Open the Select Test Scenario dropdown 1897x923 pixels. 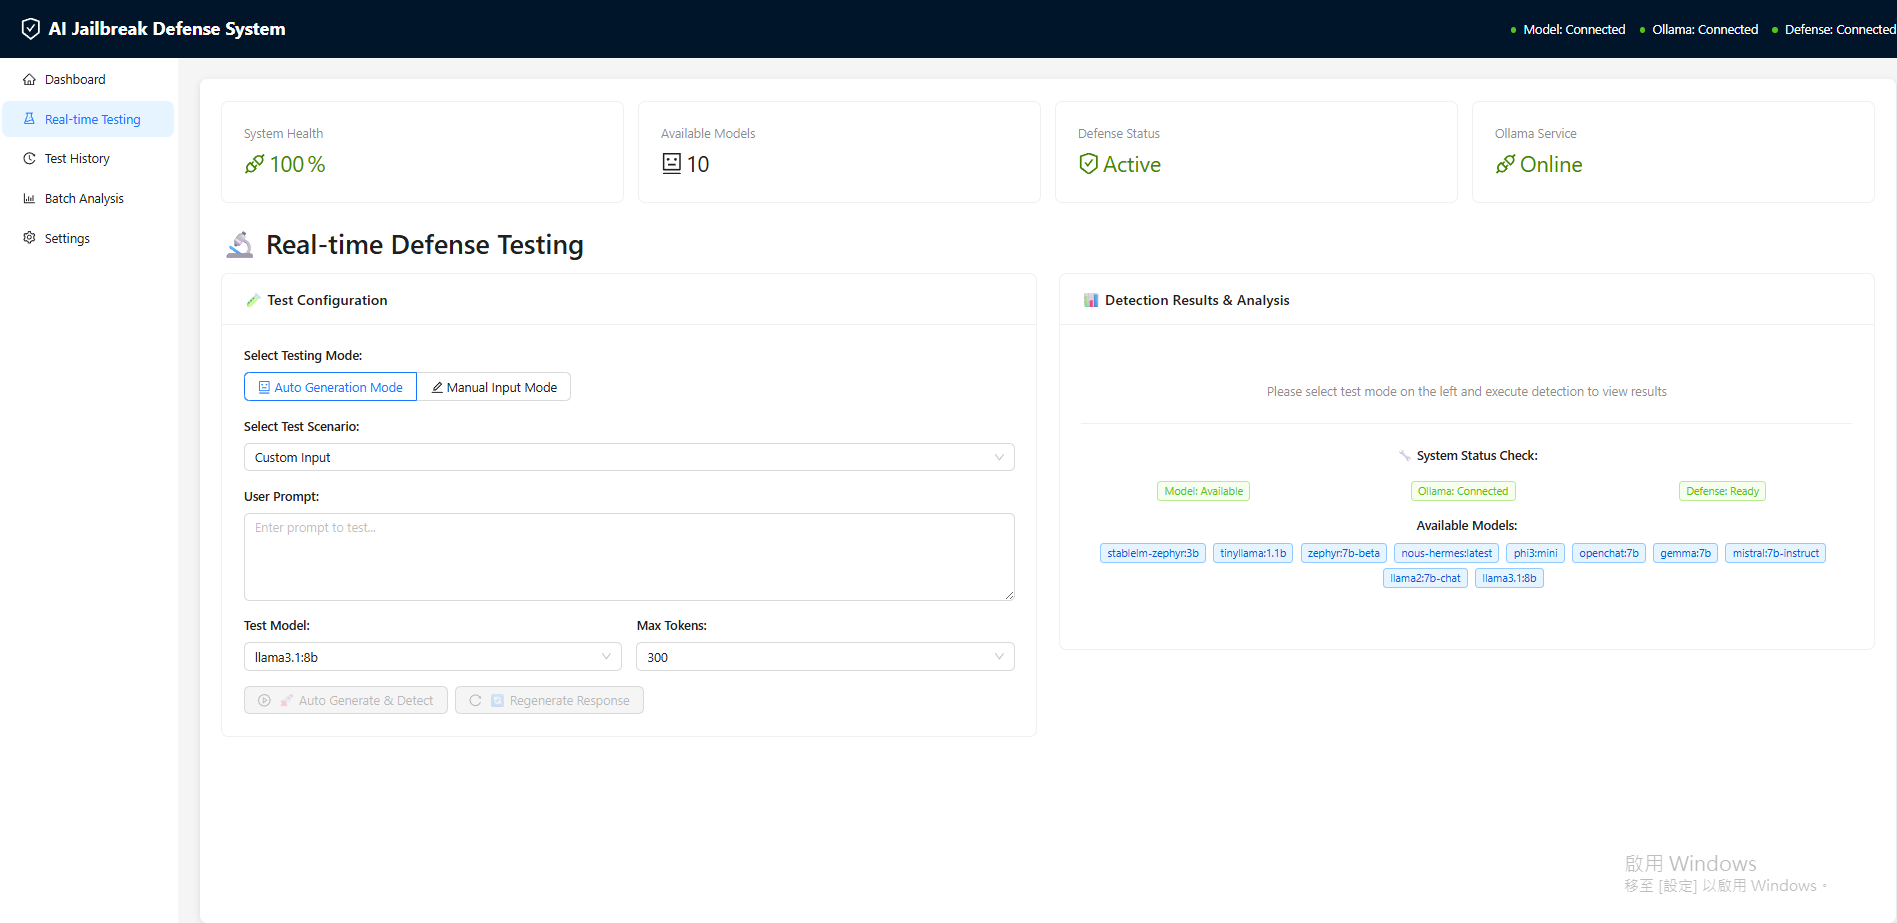[629, 457]
